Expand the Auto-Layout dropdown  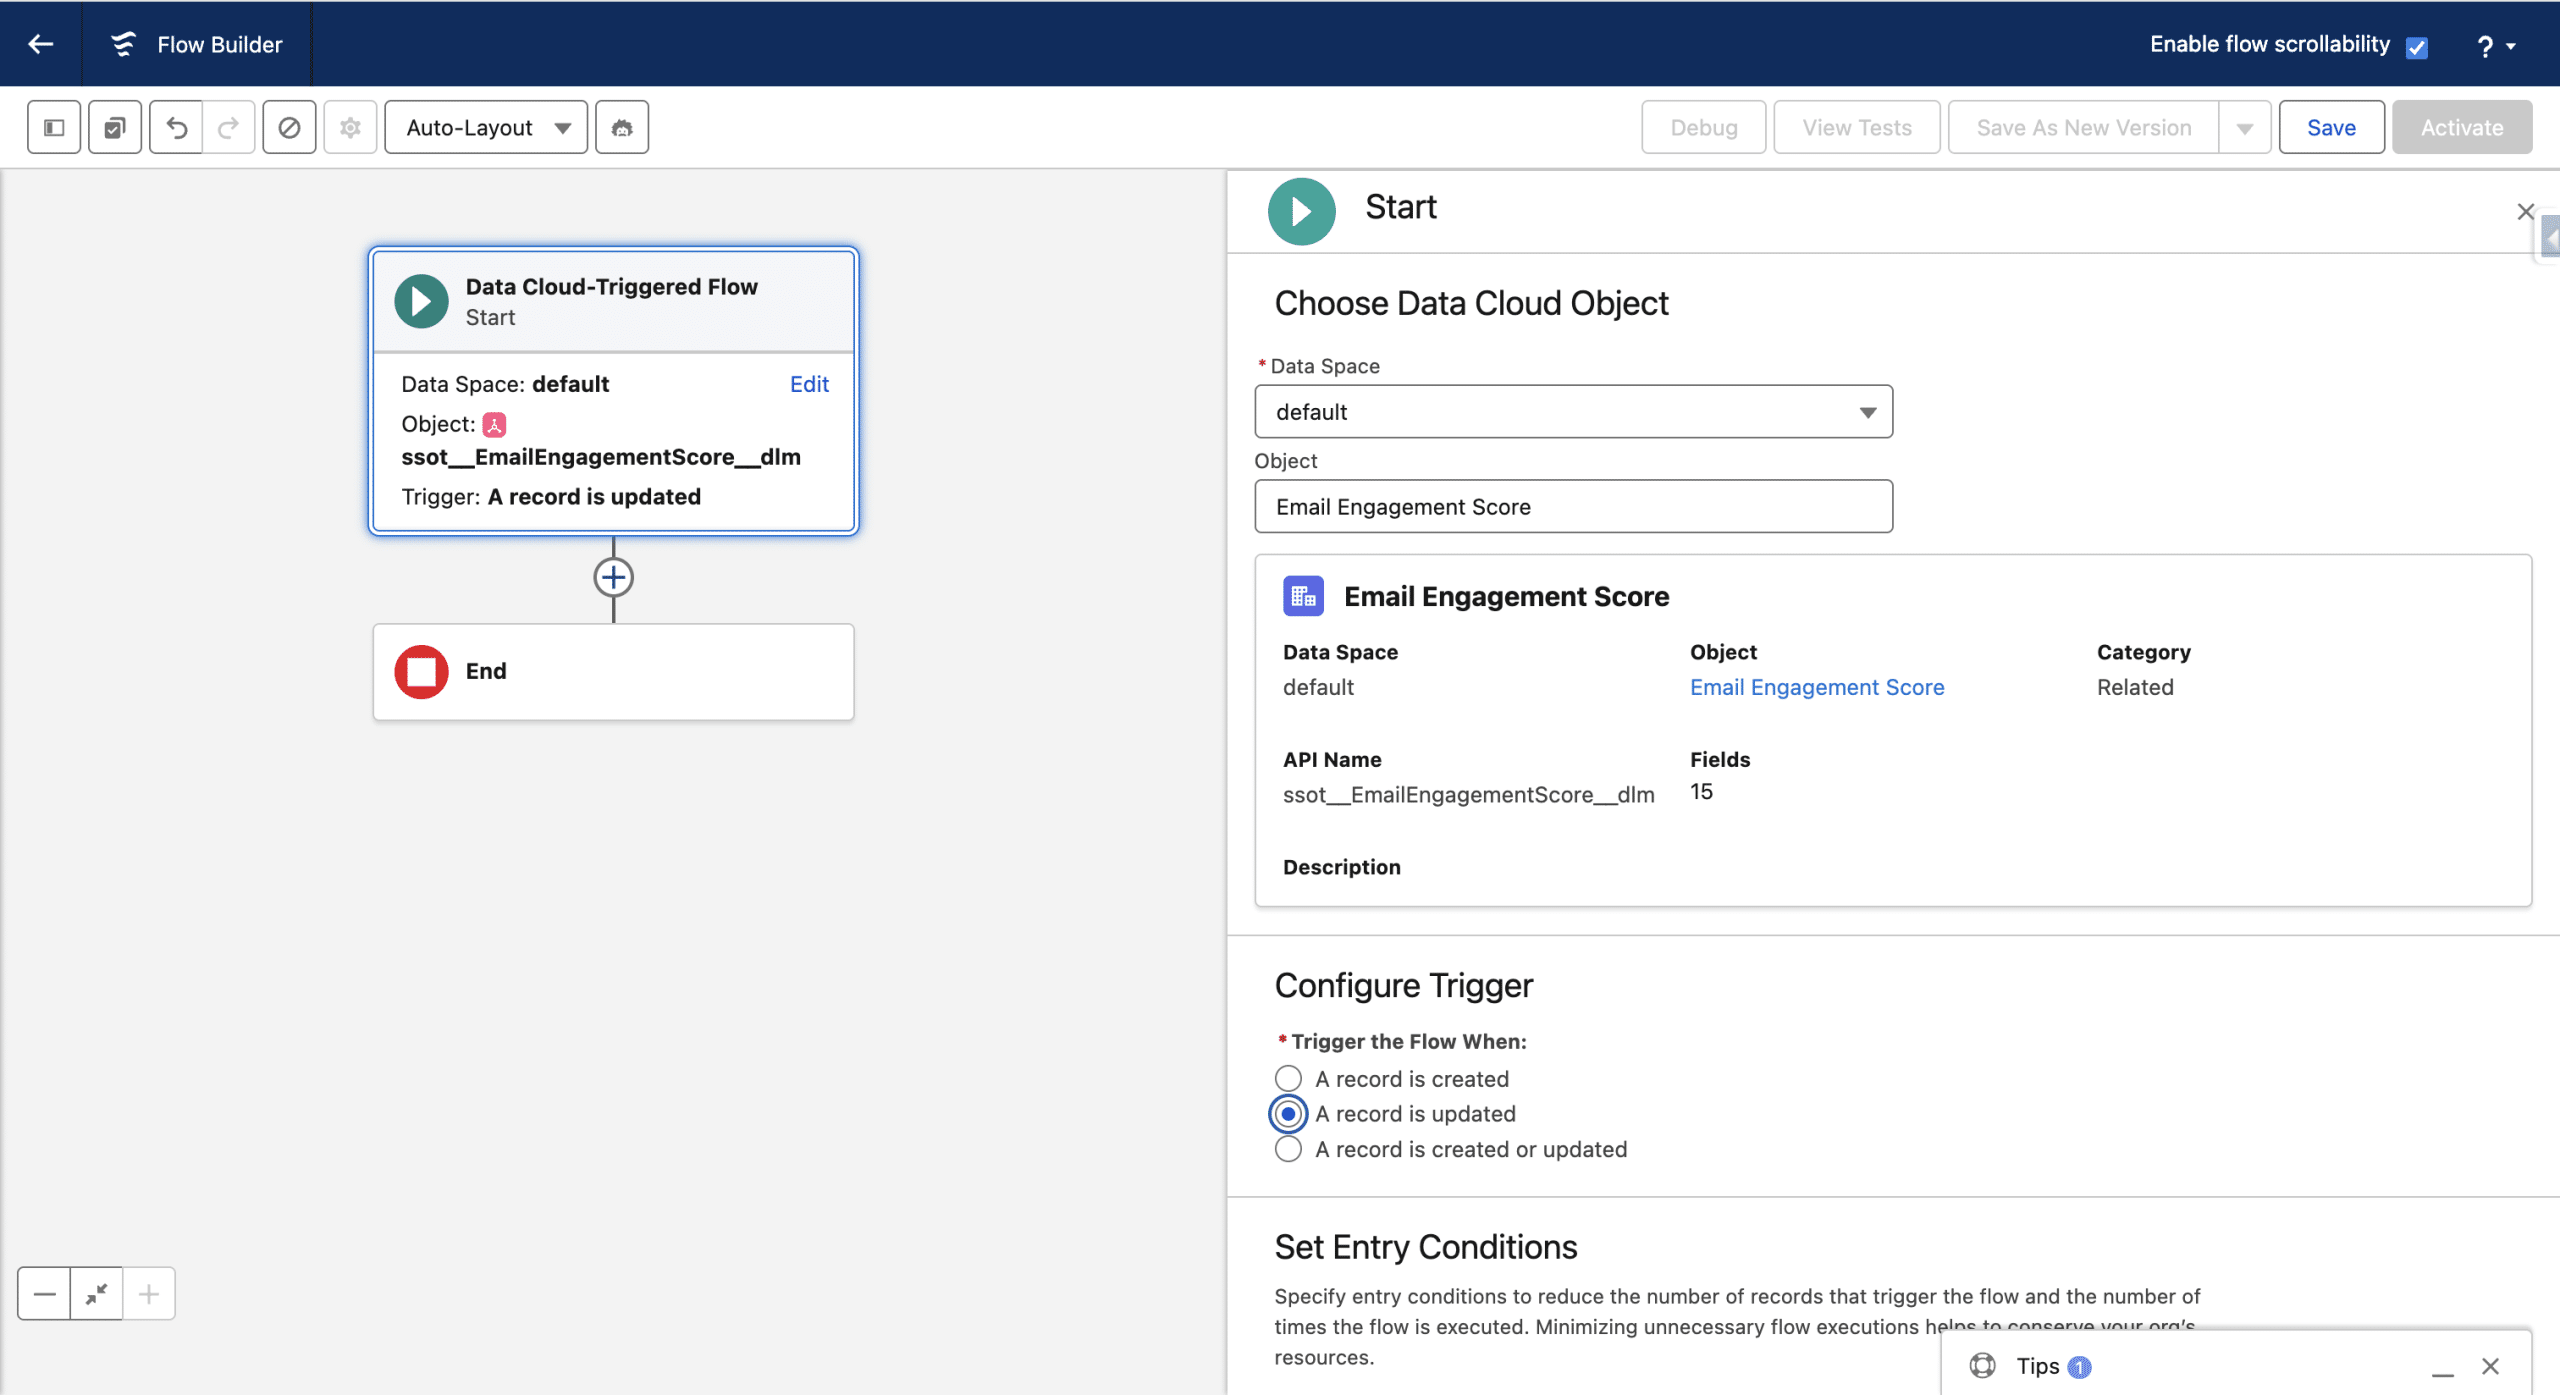486,127
